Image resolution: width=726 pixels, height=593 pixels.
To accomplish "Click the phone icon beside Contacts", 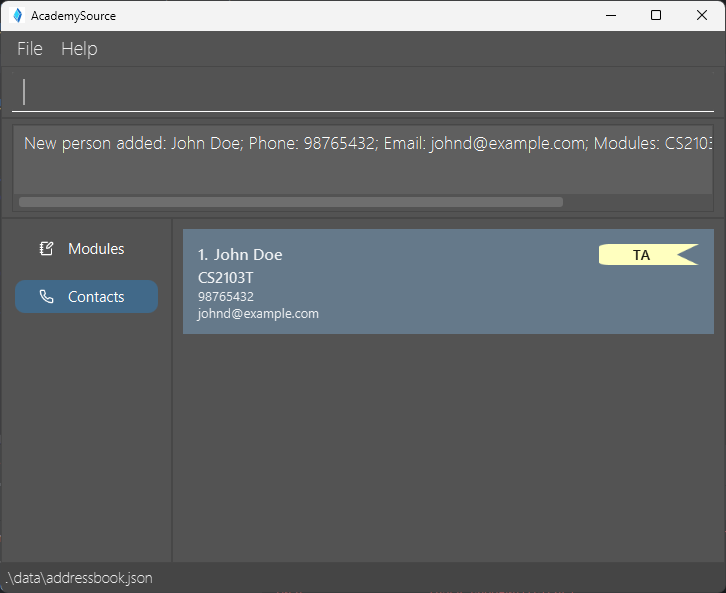I will click(x=46, y=297).
